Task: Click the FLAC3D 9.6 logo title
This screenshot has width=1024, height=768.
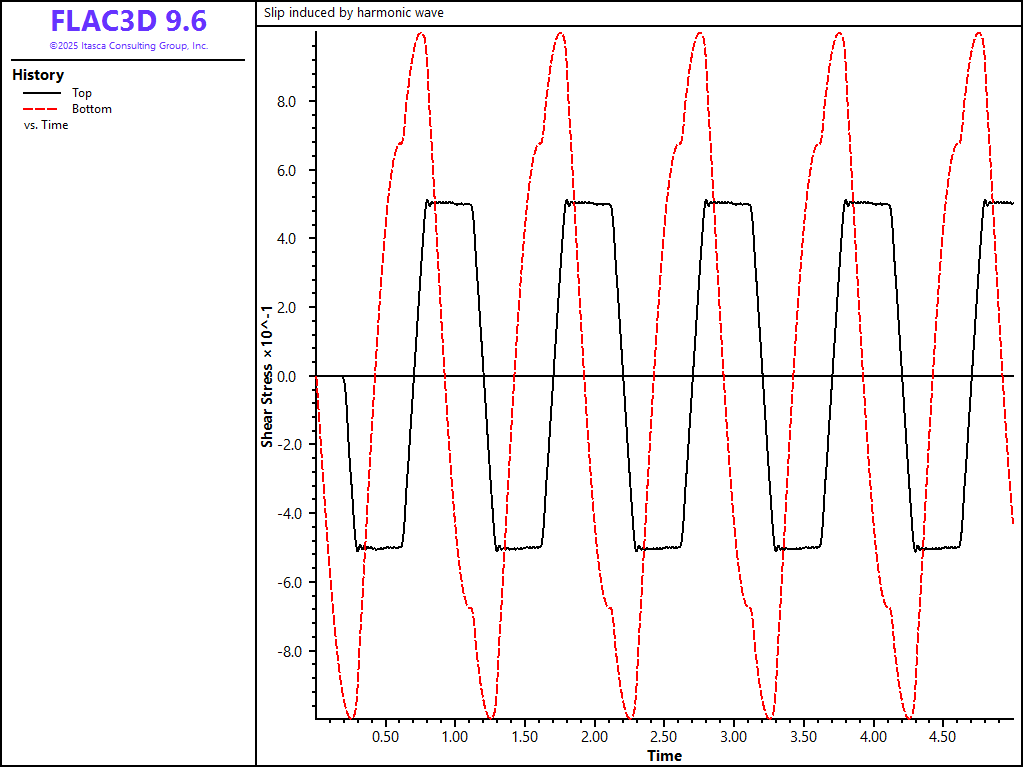Action: [x=128, y=21]
